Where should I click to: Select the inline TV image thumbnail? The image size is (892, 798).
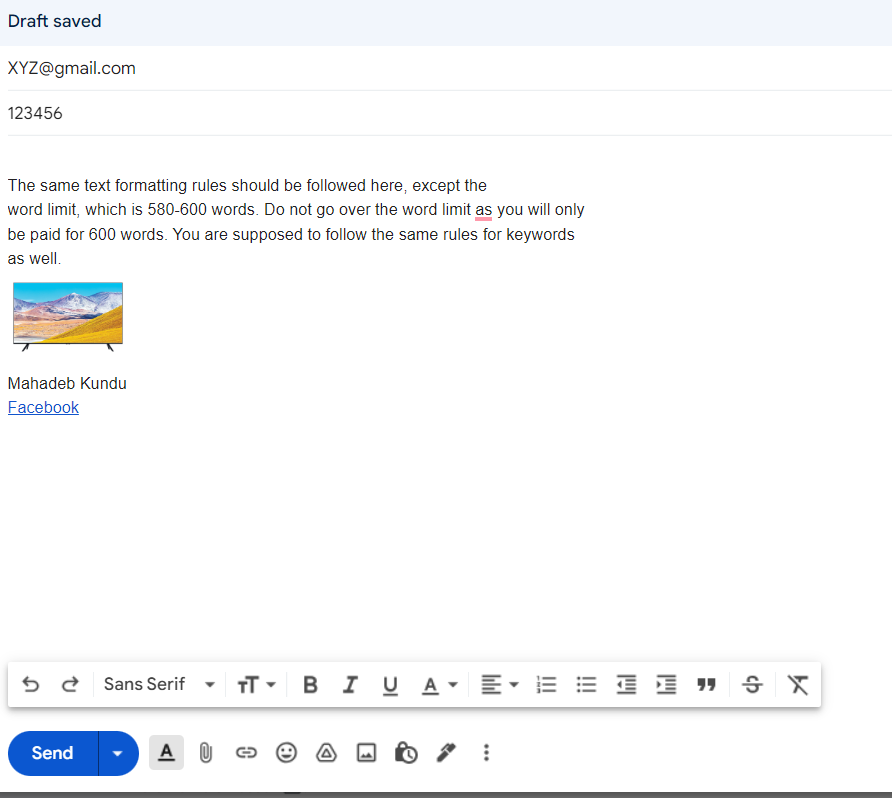pos(68,316)
